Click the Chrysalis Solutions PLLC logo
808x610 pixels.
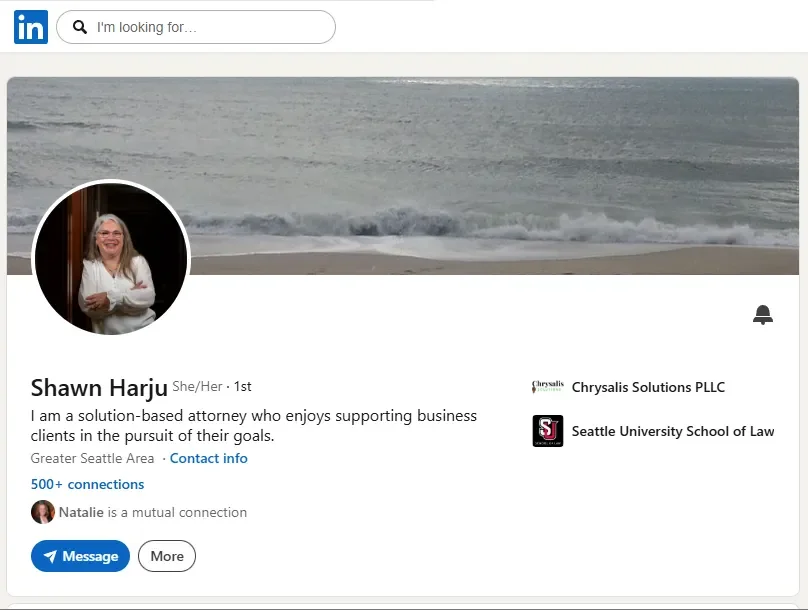tap(548, 387)
